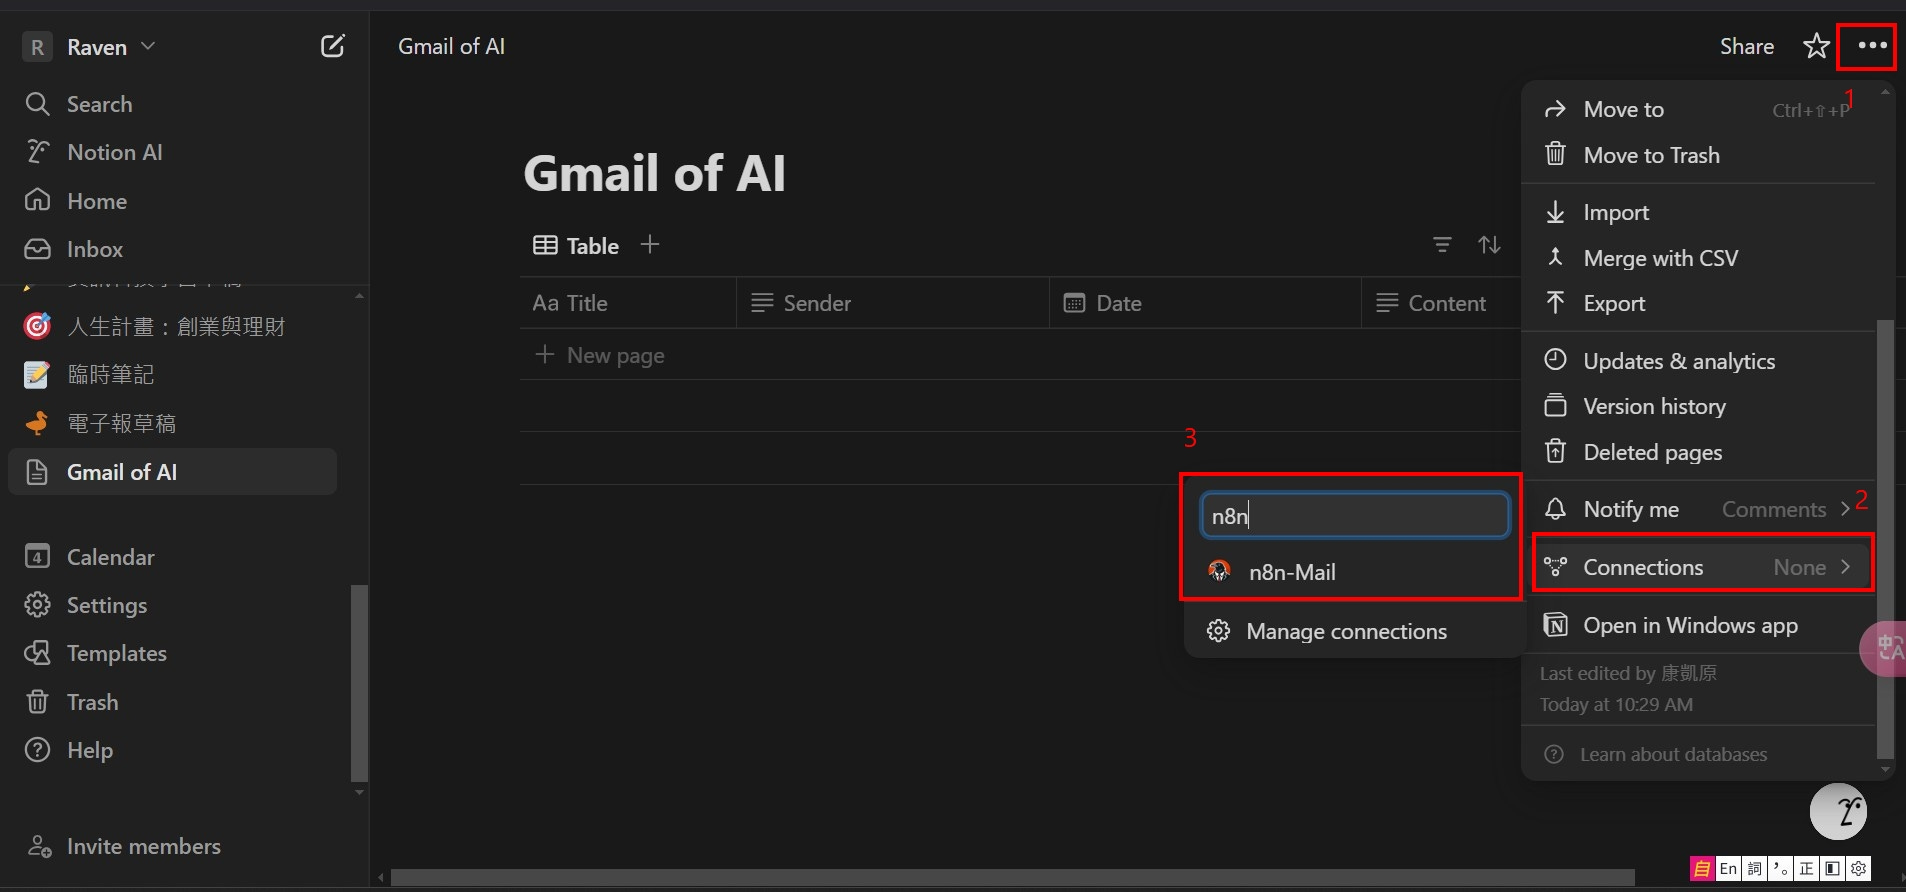Click the Share button
Screen dimensions: 1906x892
coord(1746,46)
